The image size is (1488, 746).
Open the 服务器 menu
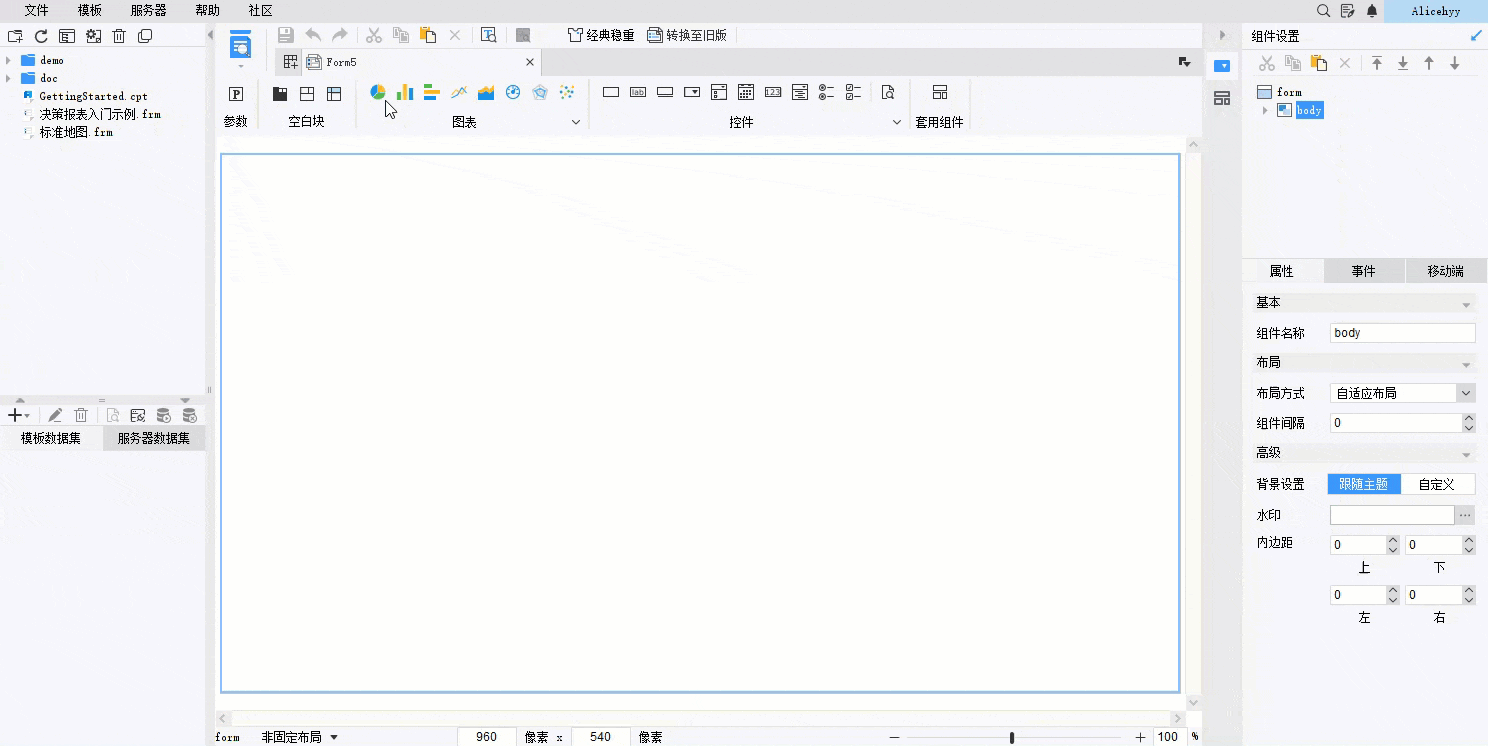click(148, 11)
